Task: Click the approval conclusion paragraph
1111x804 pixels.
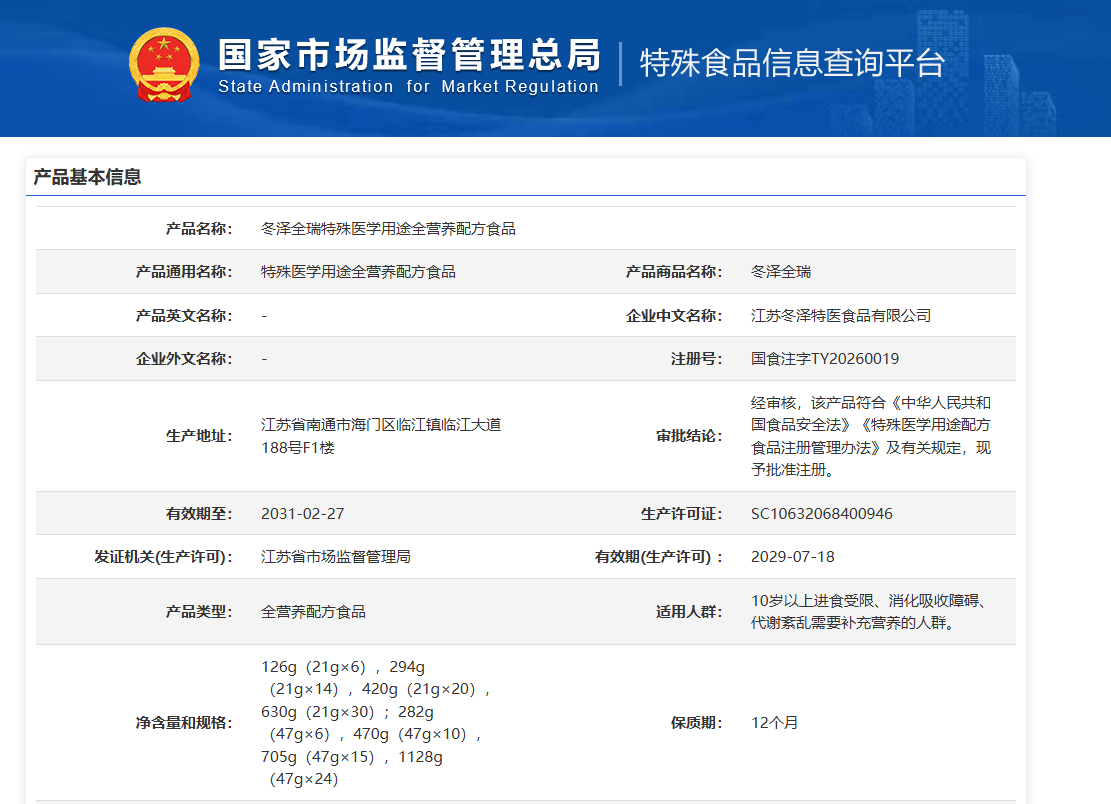Action: click(870, 436)
